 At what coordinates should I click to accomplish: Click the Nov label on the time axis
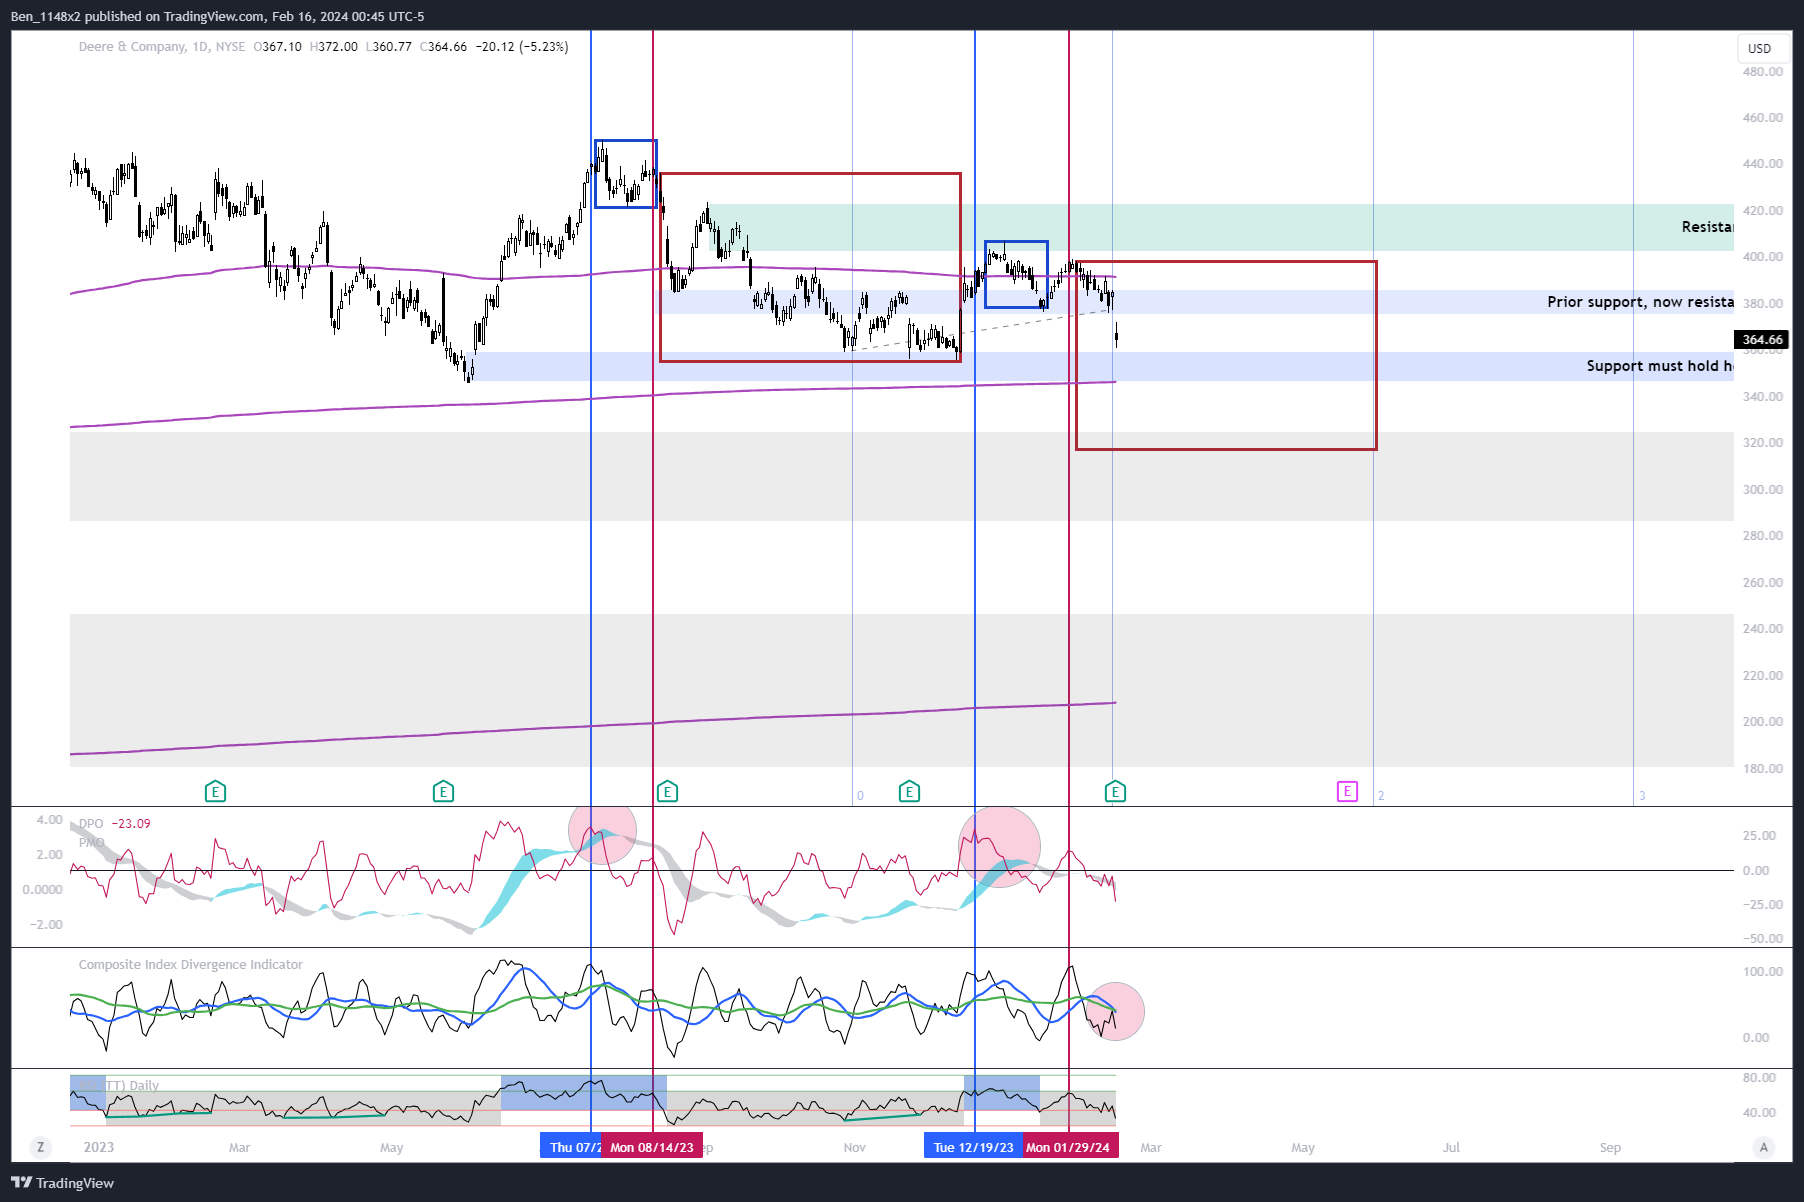(855, 1148)
